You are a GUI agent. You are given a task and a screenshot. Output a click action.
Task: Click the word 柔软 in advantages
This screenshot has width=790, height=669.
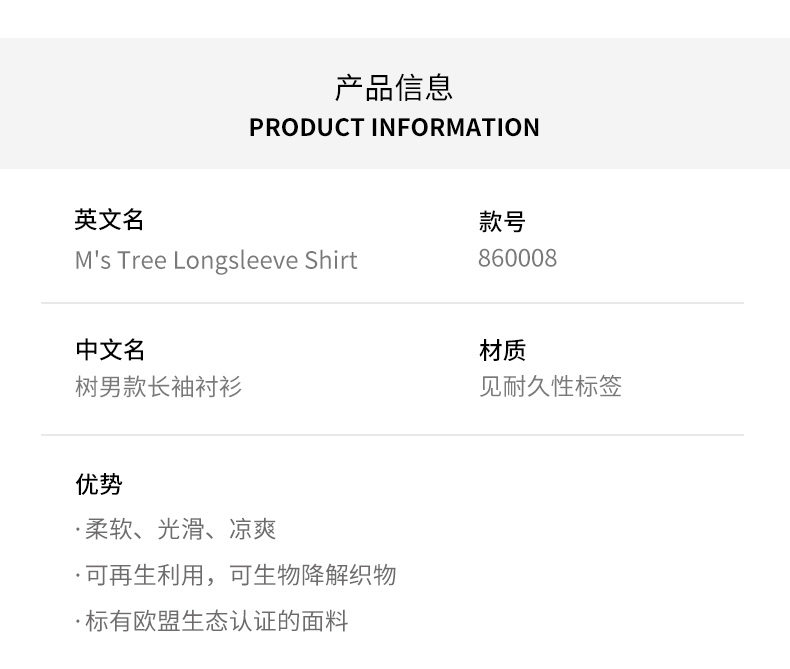point(110,530)
